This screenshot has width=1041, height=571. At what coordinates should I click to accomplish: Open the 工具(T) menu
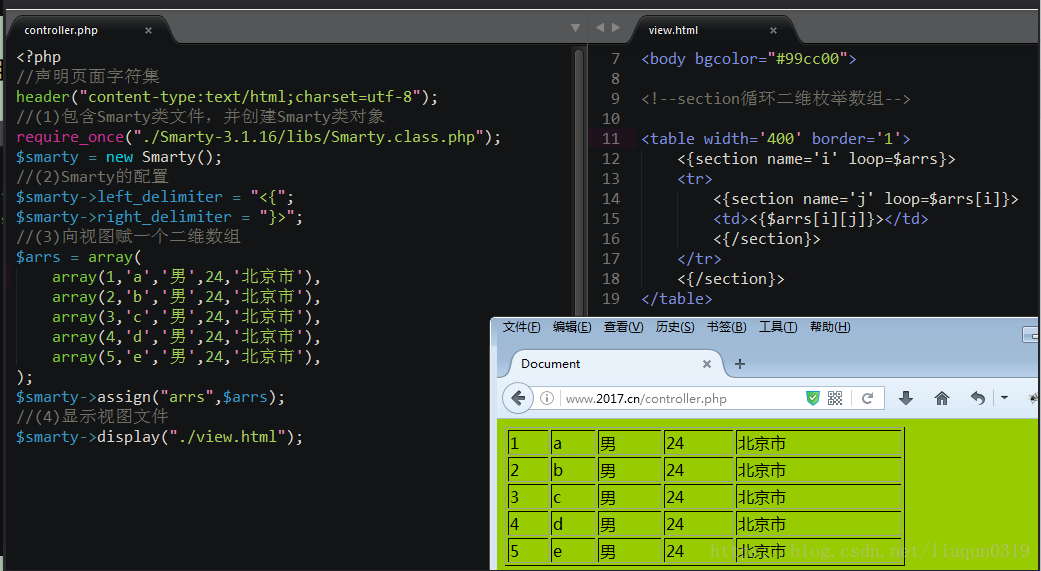point(777,327)
